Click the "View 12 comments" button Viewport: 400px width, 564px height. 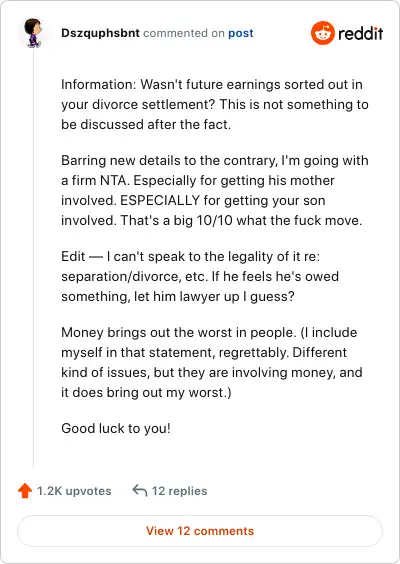point(200,531)
